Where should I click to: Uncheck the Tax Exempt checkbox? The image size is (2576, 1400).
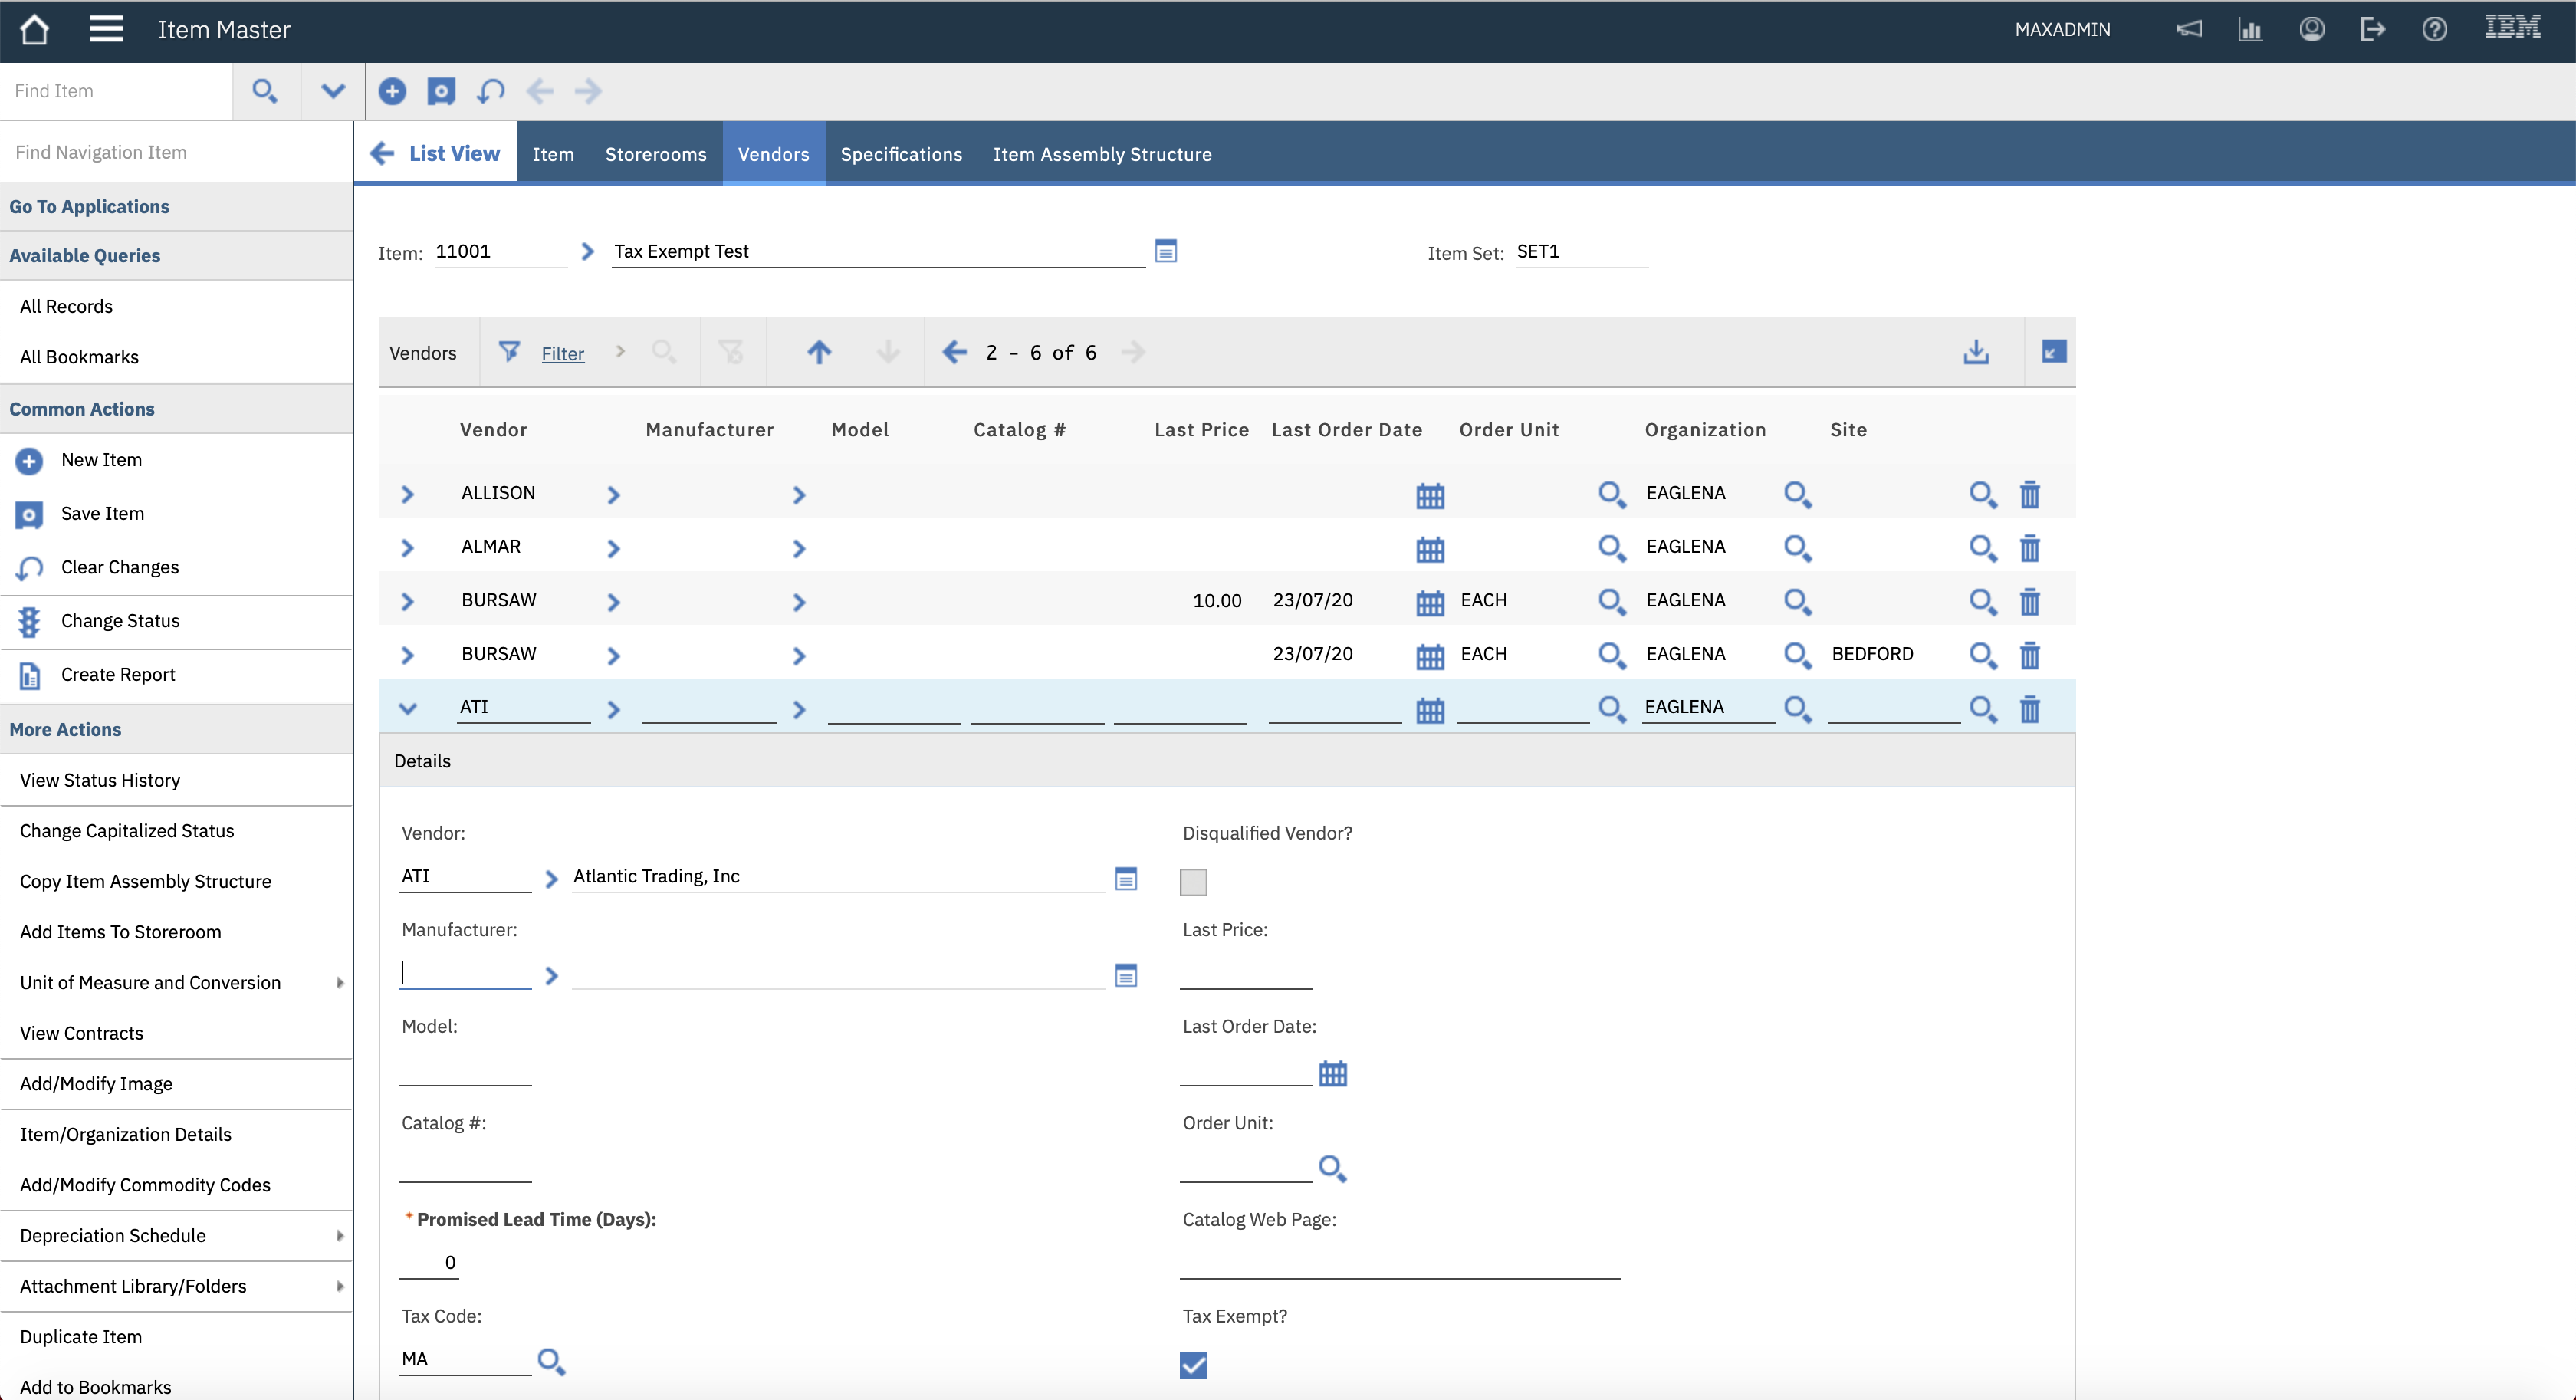tap(1193, 1364)
